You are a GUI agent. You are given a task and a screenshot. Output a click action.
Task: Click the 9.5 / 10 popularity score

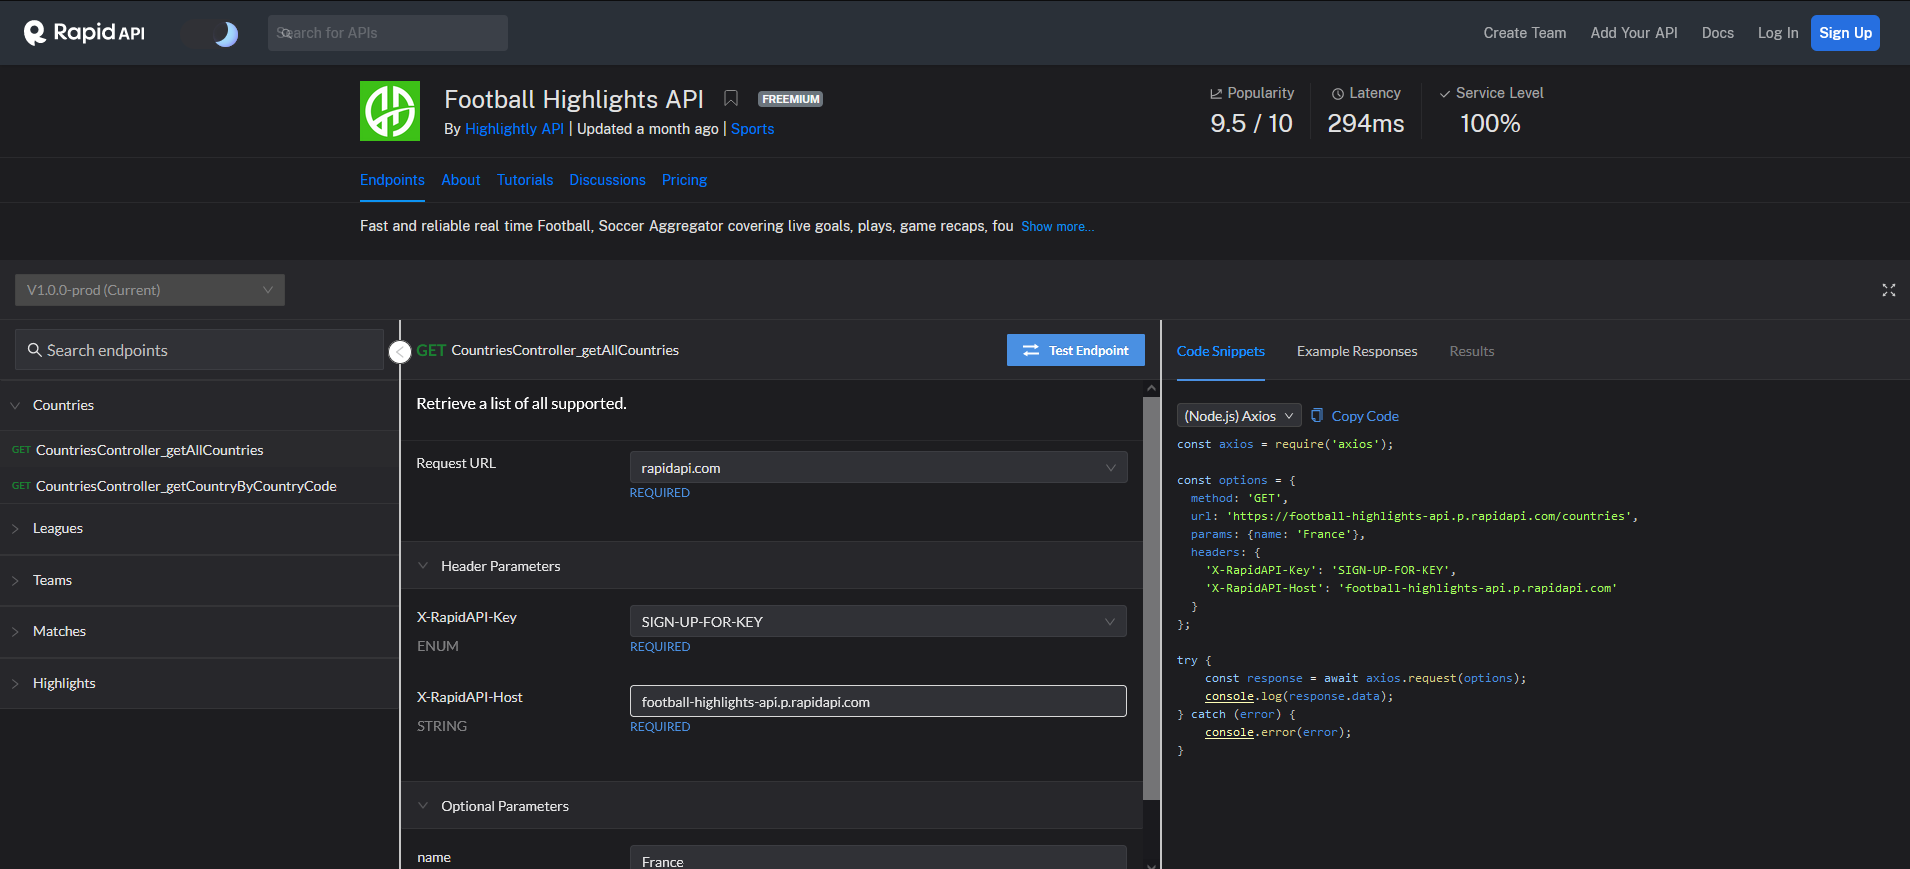[1251, 123]
